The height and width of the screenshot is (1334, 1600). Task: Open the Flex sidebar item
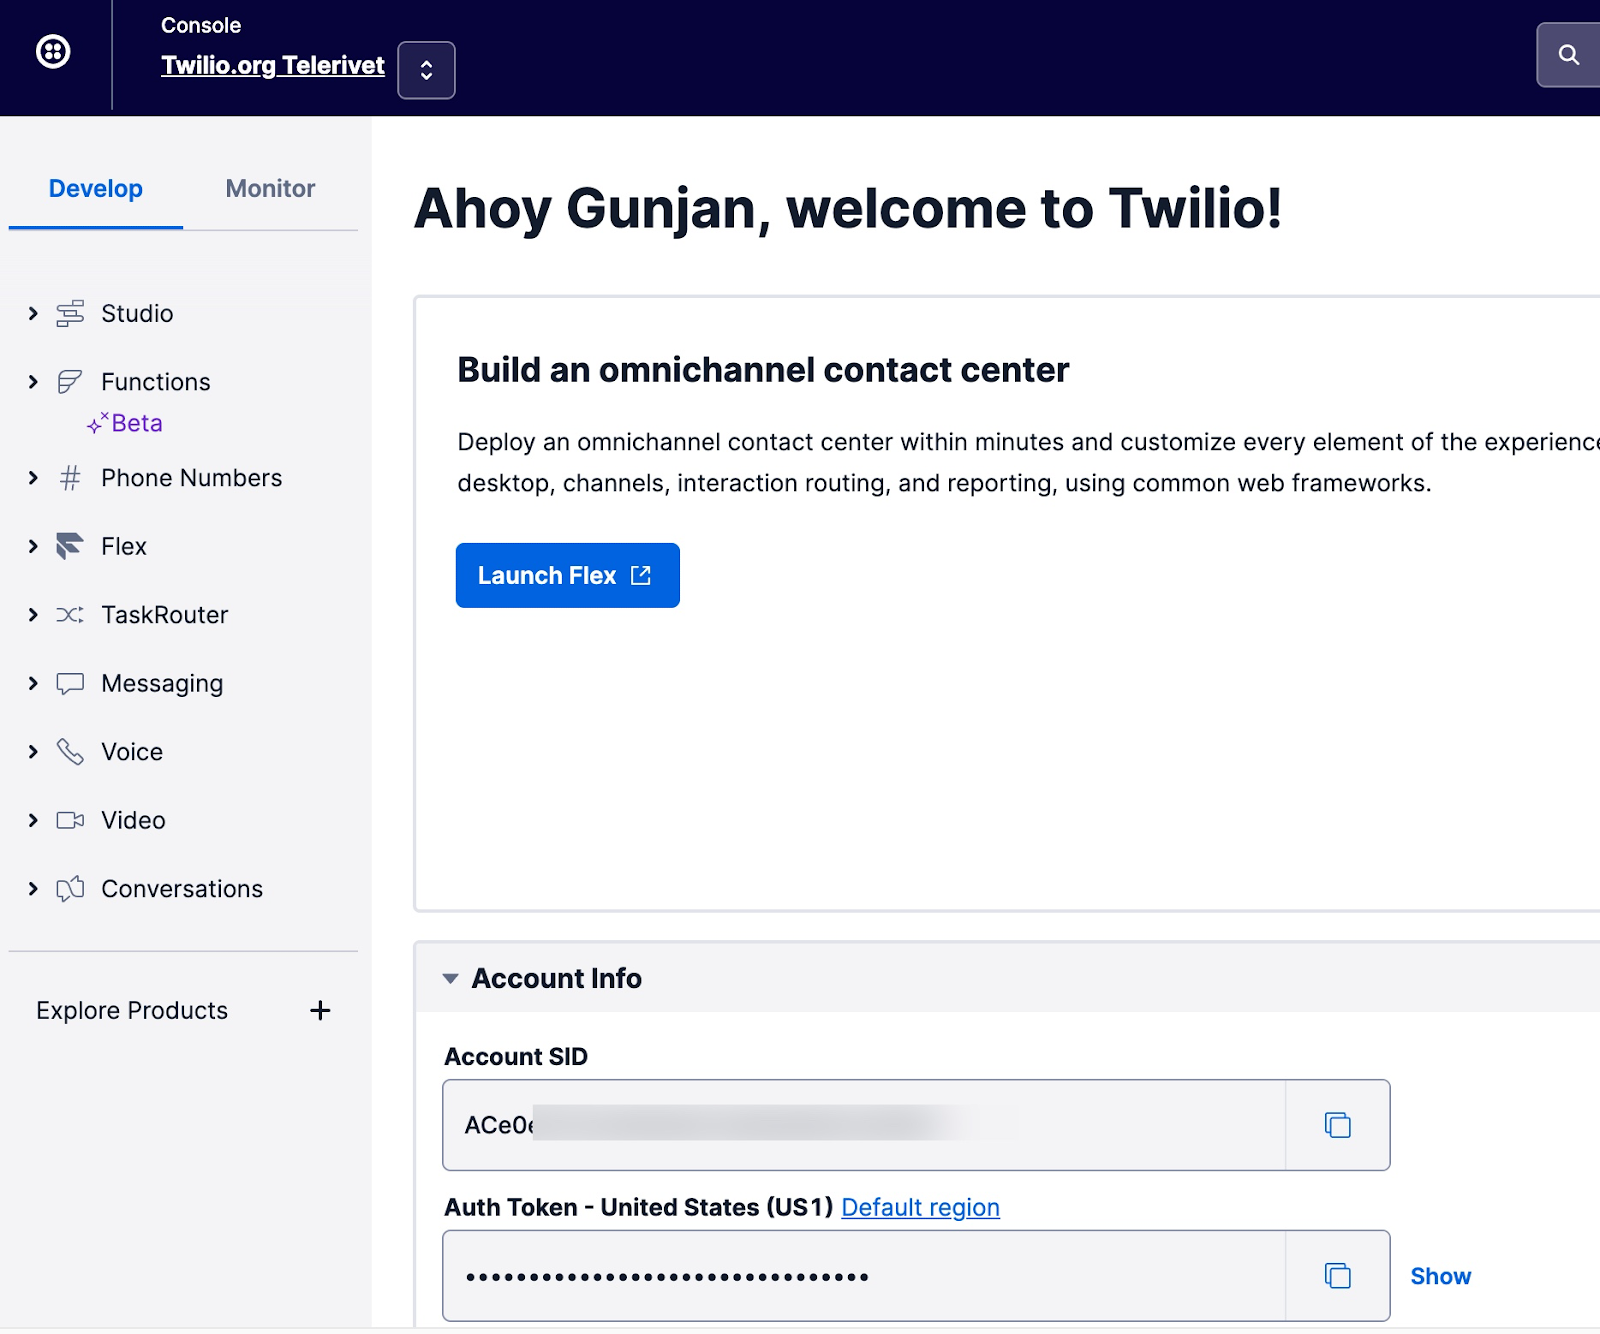124,546
